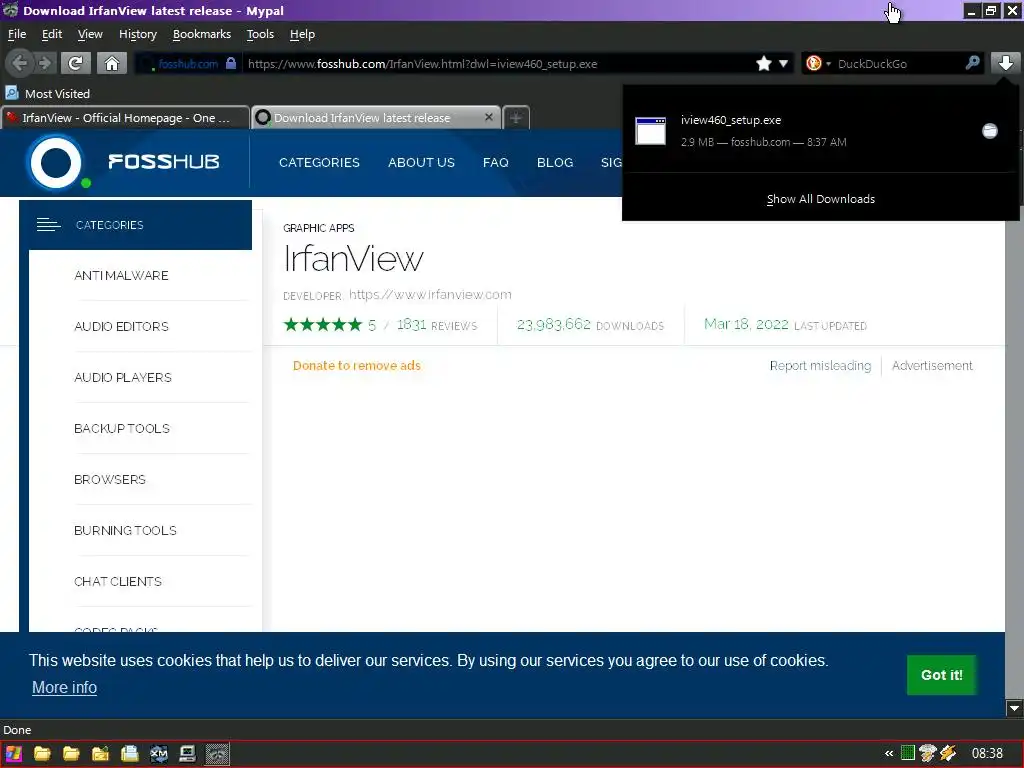The width and height of the screenshot is (1024, 768).
Task: Open the cookie More info link
Action: pyautogui.click(x=65, y=688)
